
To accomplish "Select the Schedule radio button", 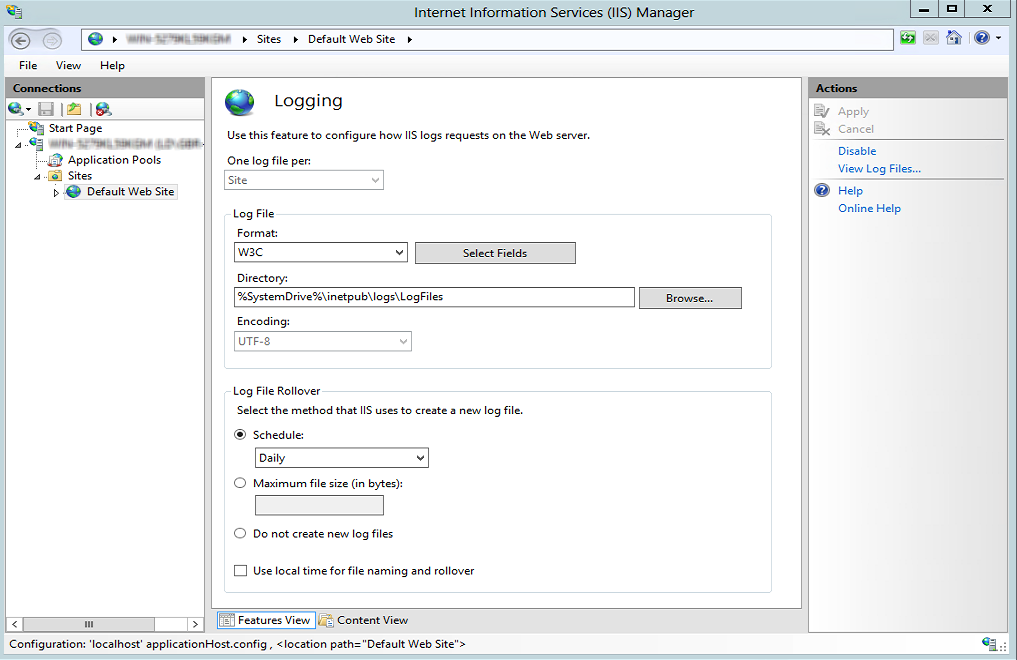I will (x=240, y=435).
